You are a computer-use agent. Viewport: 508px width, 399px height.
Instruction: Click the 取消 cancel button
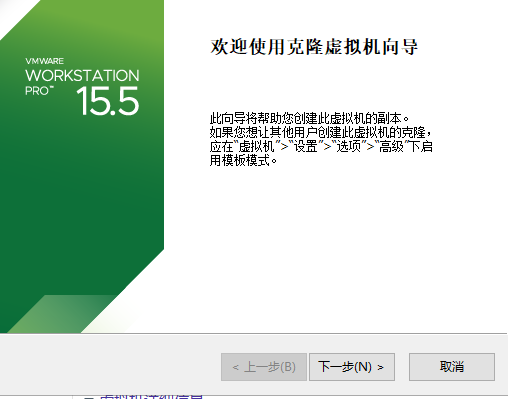452,367
